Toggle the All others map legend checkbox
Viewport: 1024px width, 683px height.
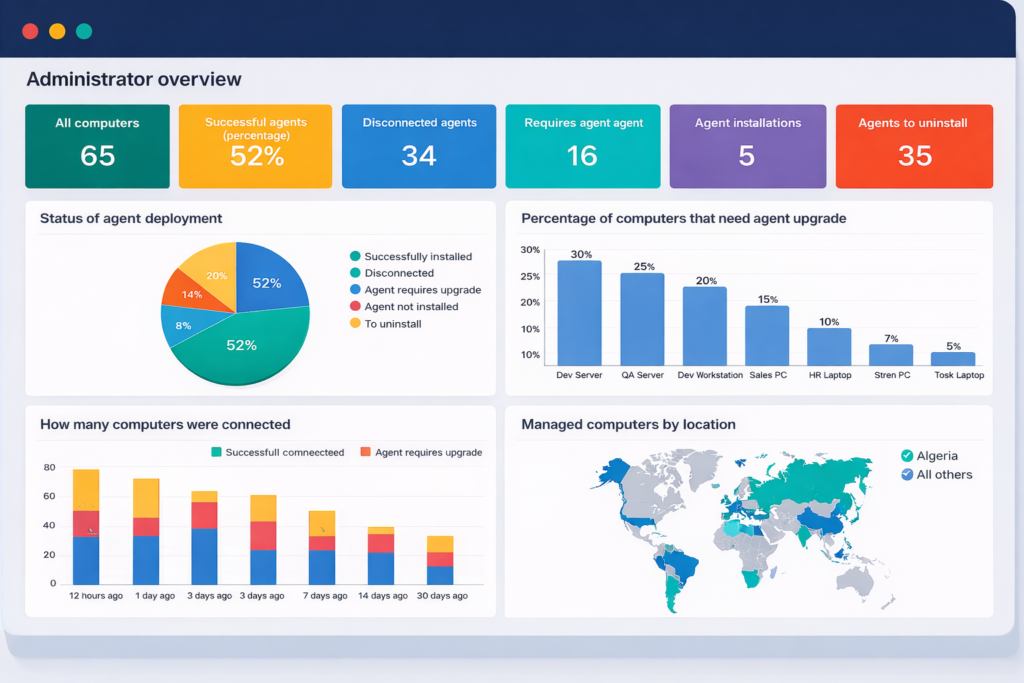907,475
